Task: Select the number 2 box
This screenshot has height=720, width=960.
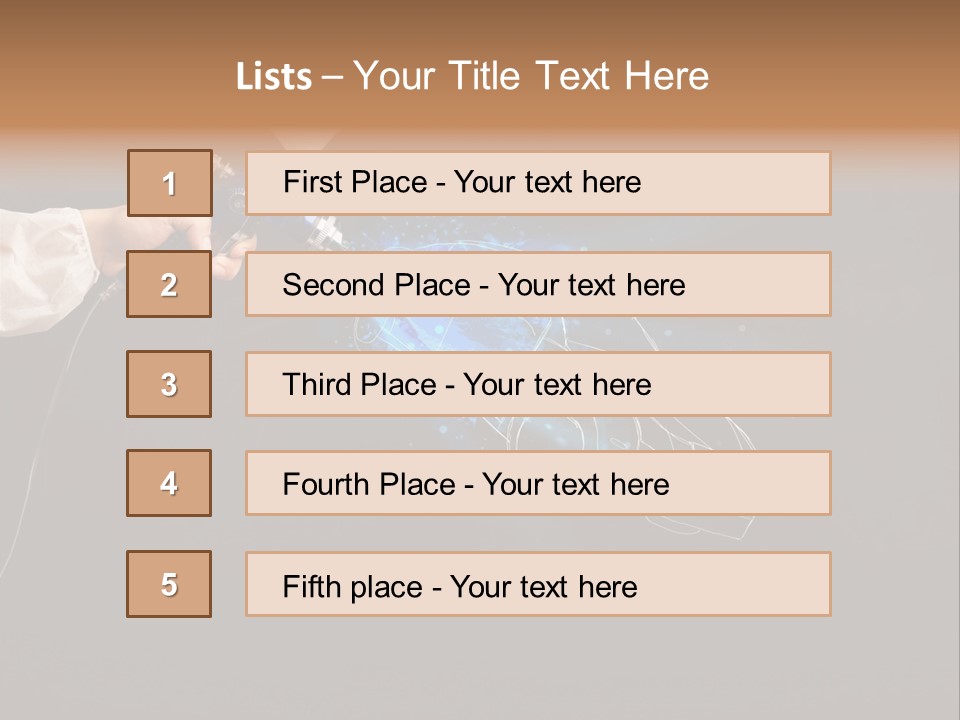Action: pyautogui.click(x=169, y=284)
